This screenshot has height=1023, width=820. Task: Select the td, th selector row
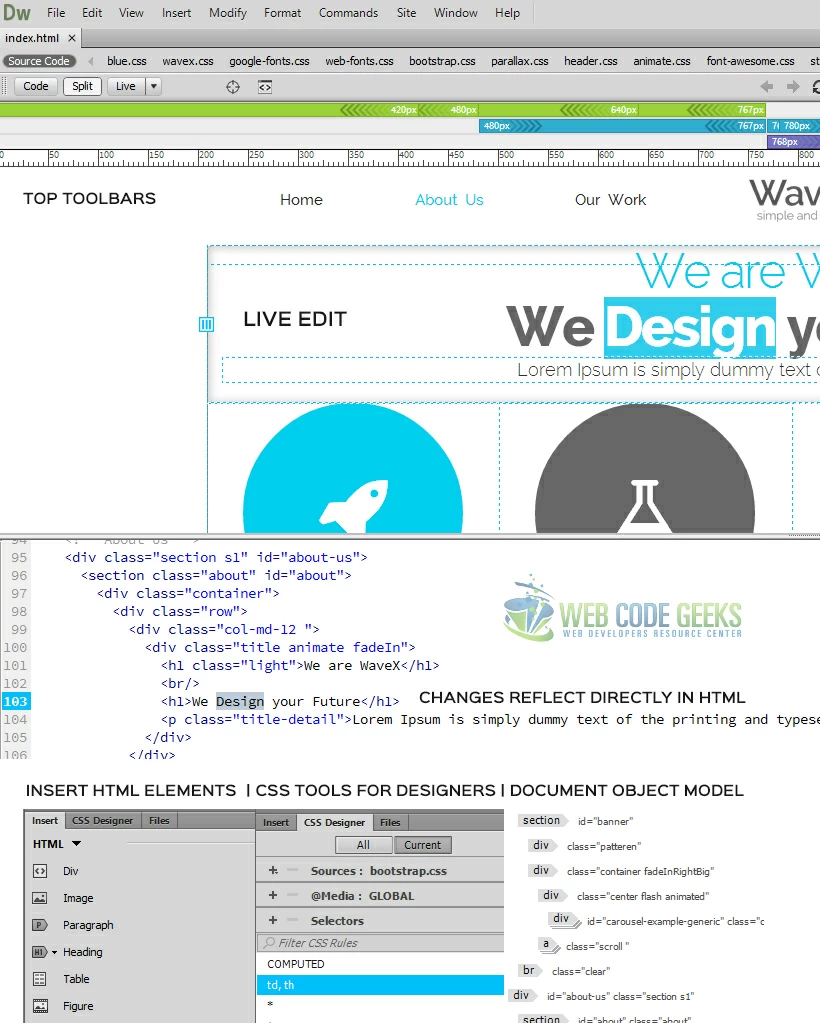click(381, 985)
